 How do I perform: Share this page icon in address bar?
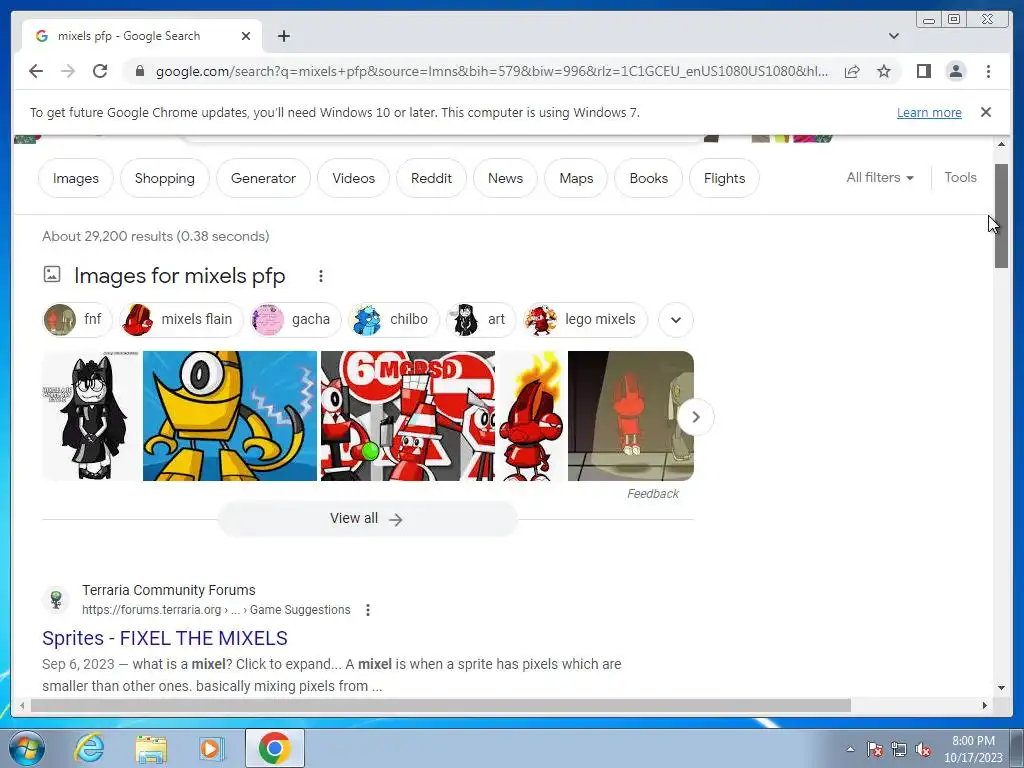point(852,71)
